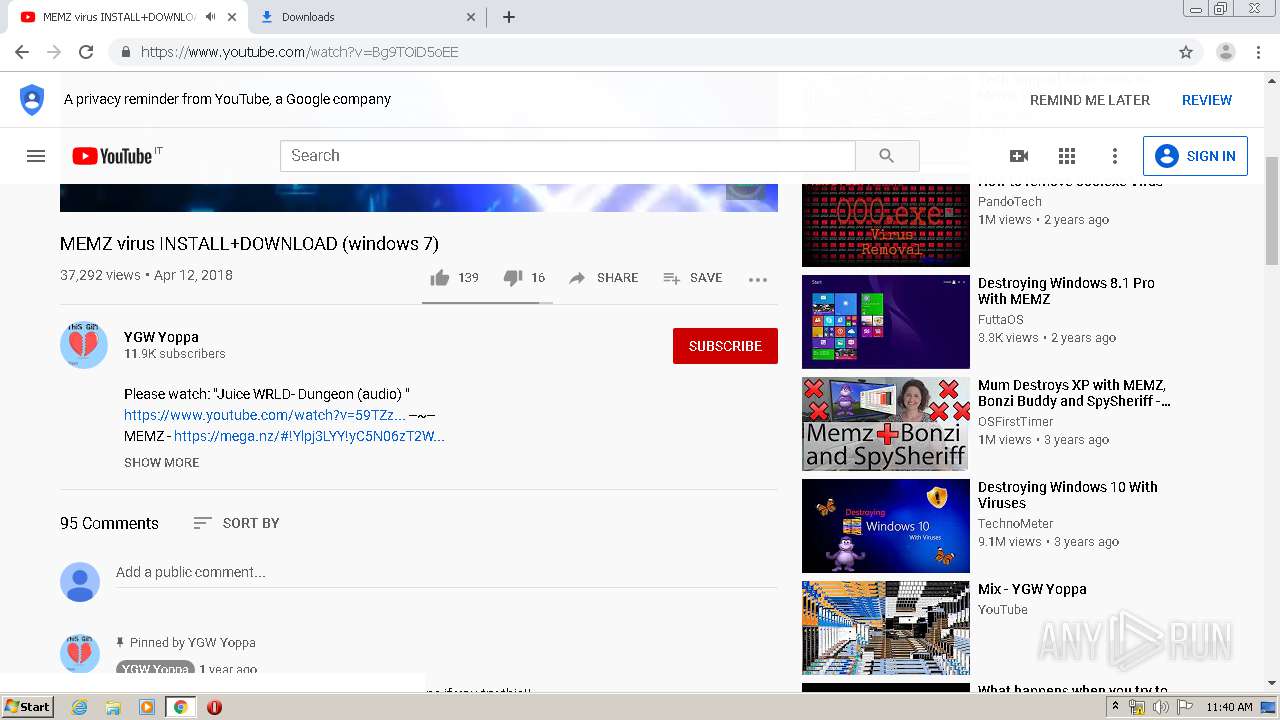Click the SIGN IN button
This screenshot has height=720, width=1280.
(x=1195, y=156)
